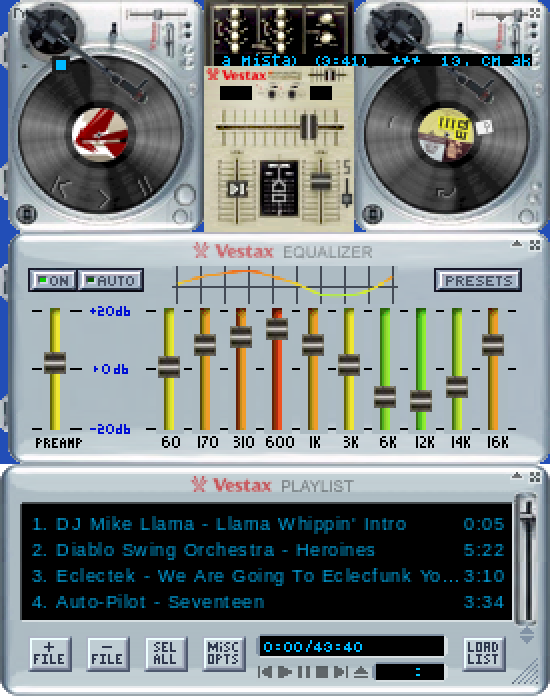Image resolution: width=550 pixels, height=696 pixels.
Task: Select track 4 Auto-Pilot - Seventeen
Action: (x=267, y=602)
